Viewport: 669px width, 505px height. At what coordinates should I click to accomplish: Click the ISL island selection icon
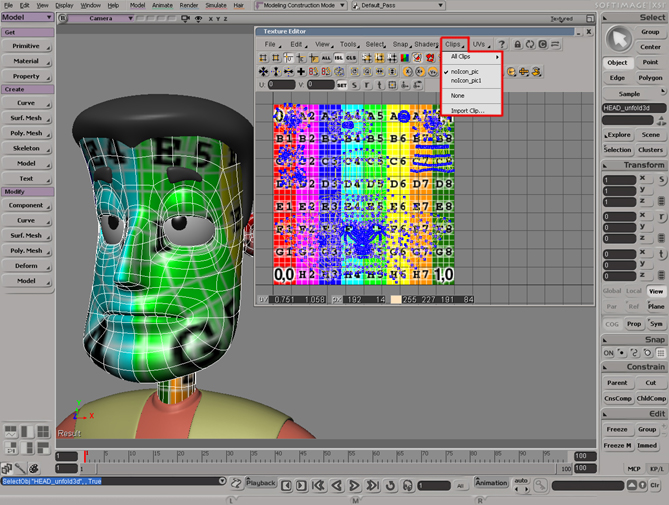(340, 58)
